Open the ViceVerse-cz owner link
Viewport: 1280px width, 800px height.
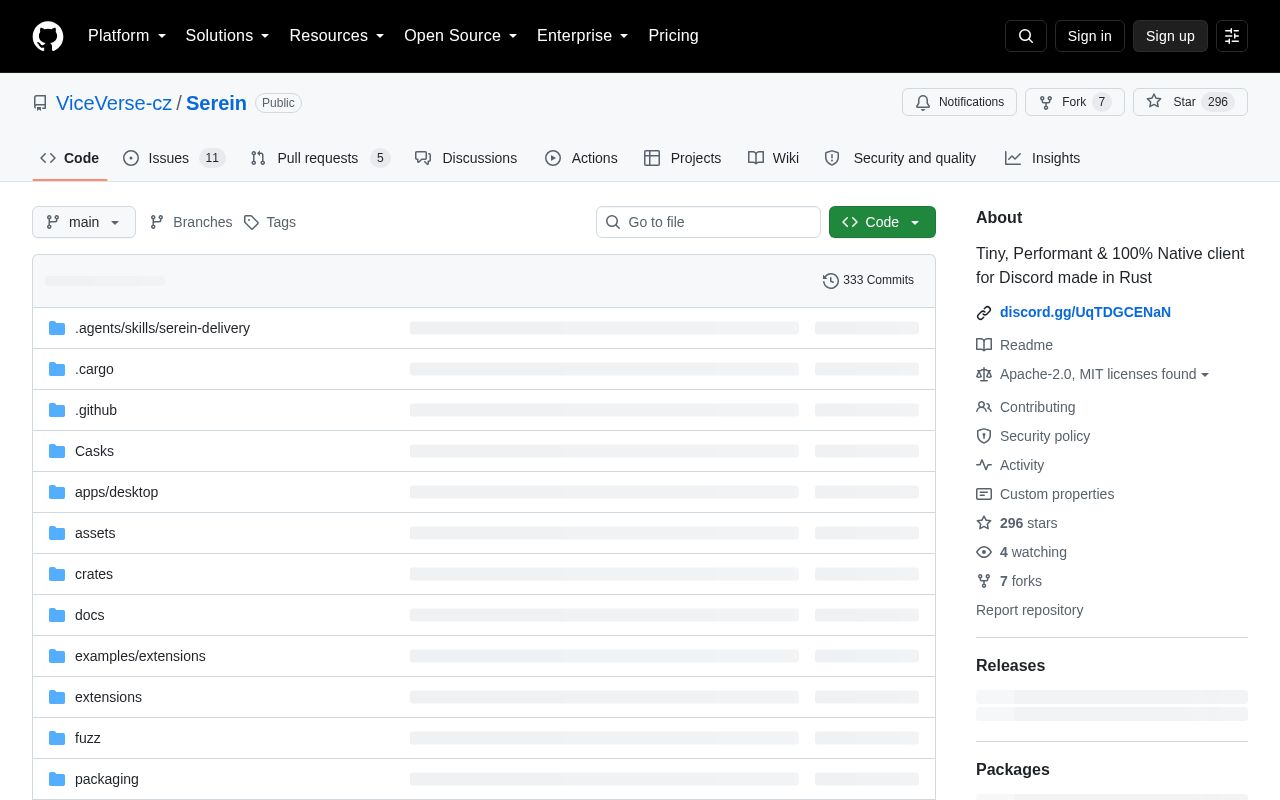click(x=114, y=103)
